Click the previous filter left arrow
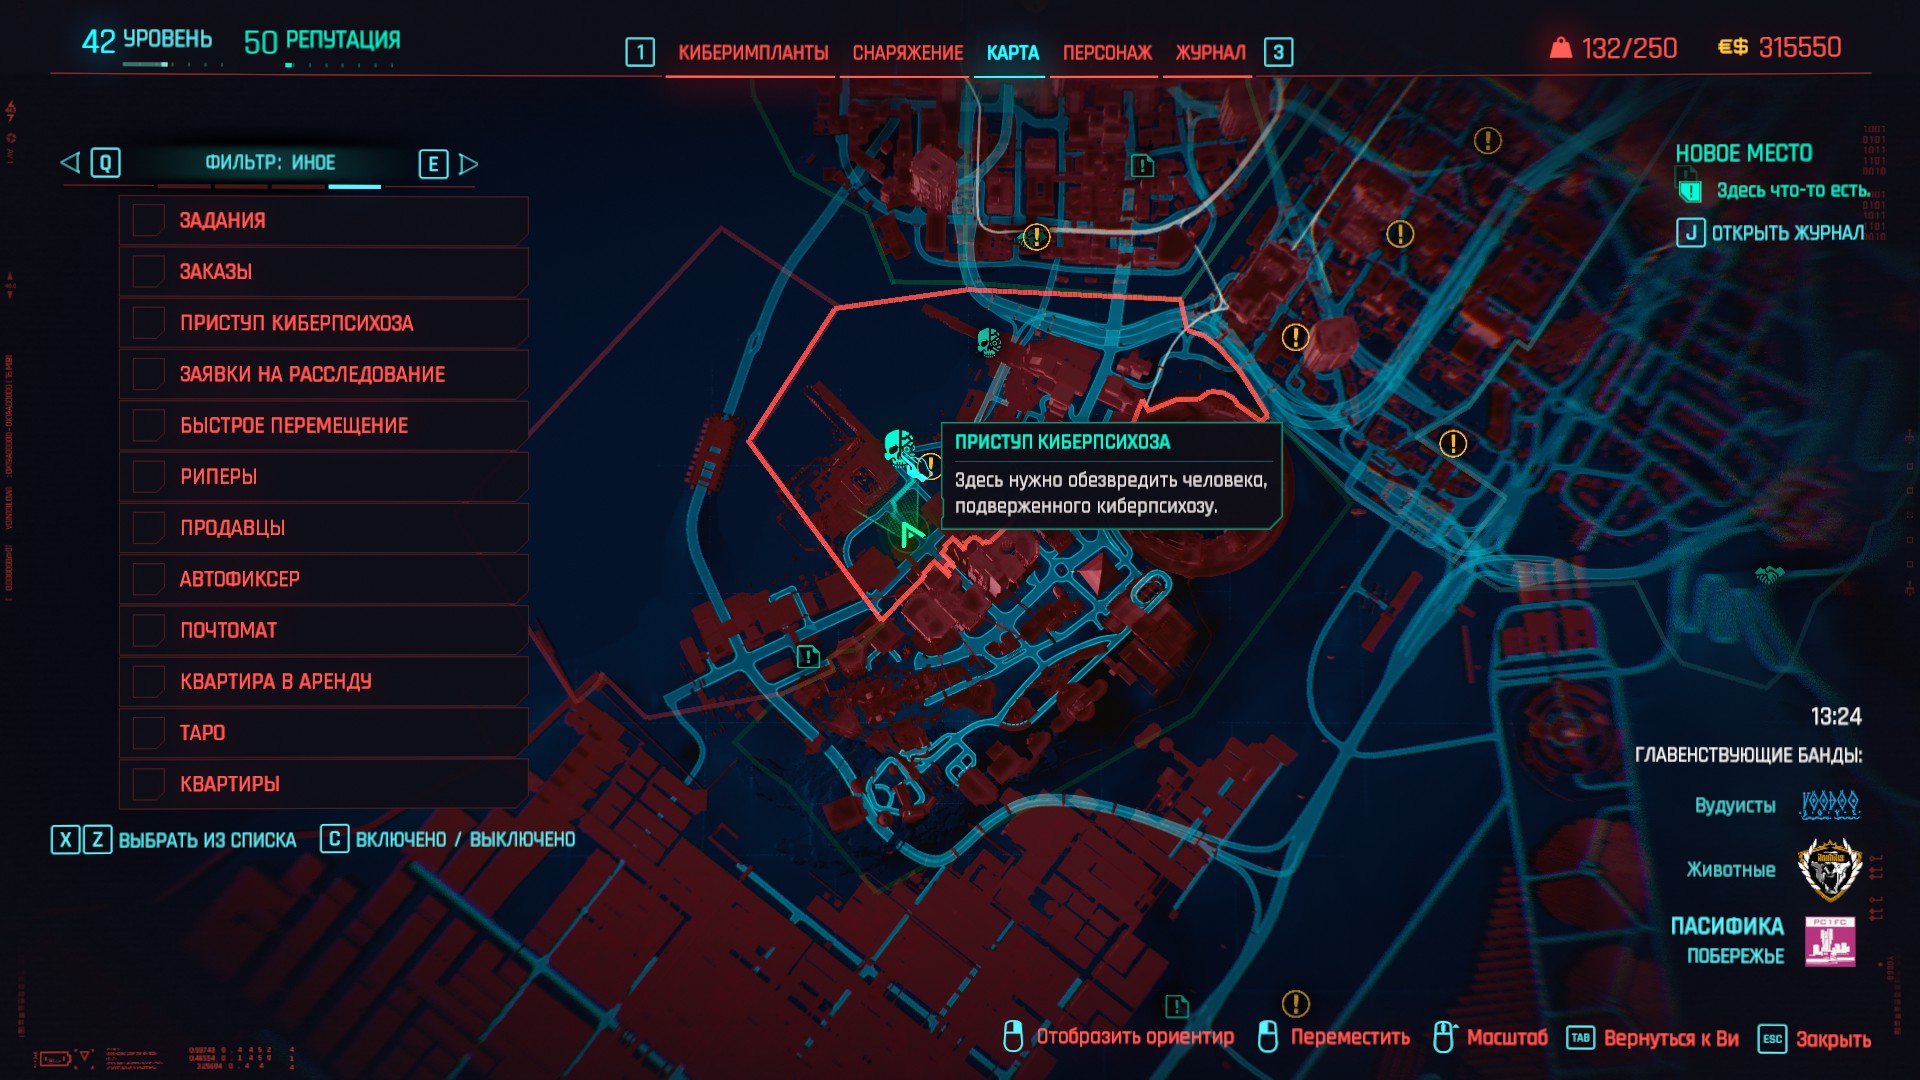1920x1080 pixels. coord(70,162)
